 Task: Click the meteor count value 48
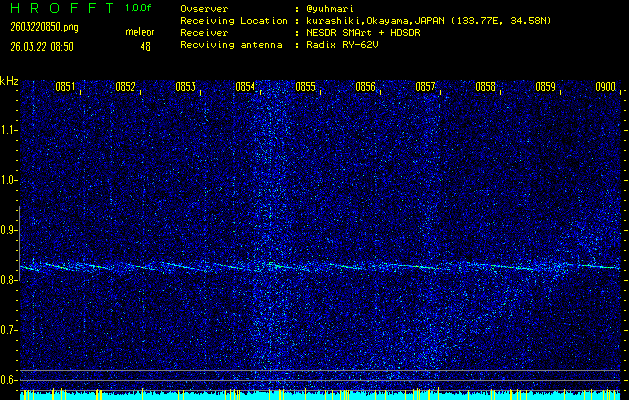pyautogui.click(x=146, y=46)
